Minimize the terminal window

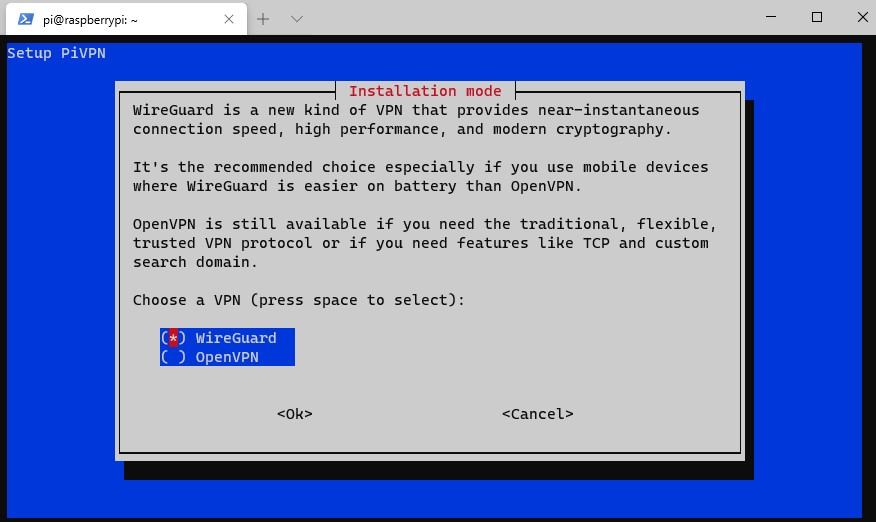click(771, 17)
